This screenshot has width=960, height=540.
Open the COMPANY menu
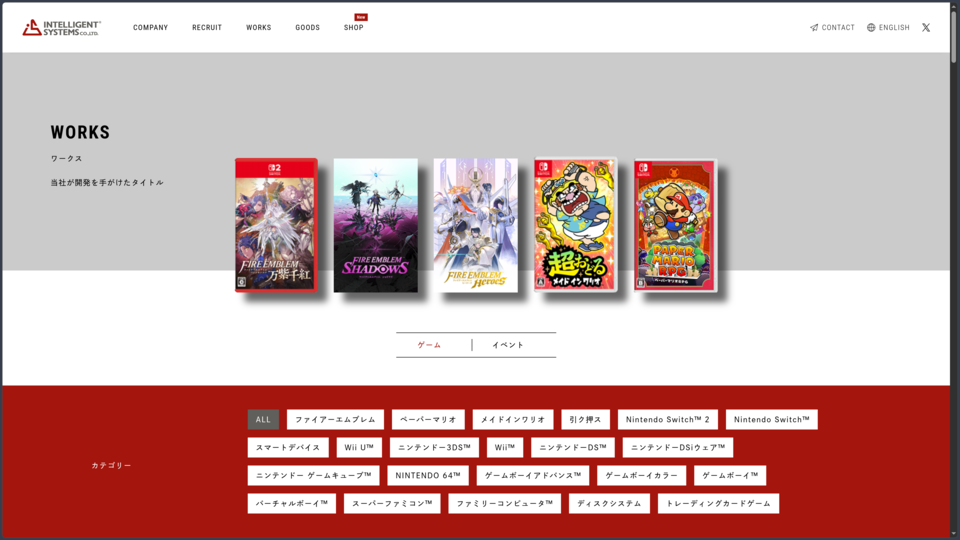pos(151,28)
